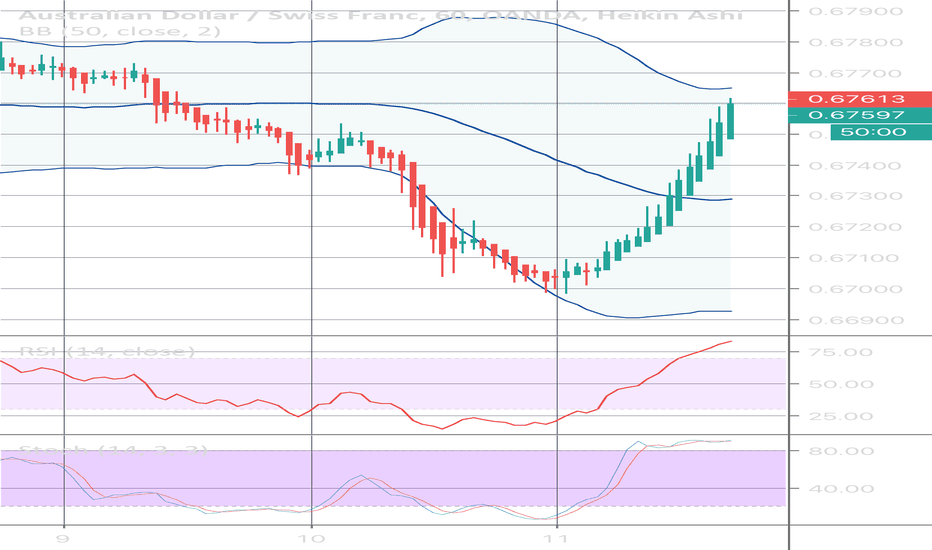Screen dimensions: 932x550
Task: Click the 0.66900 price axis label
Action: (x=856, y=320)
